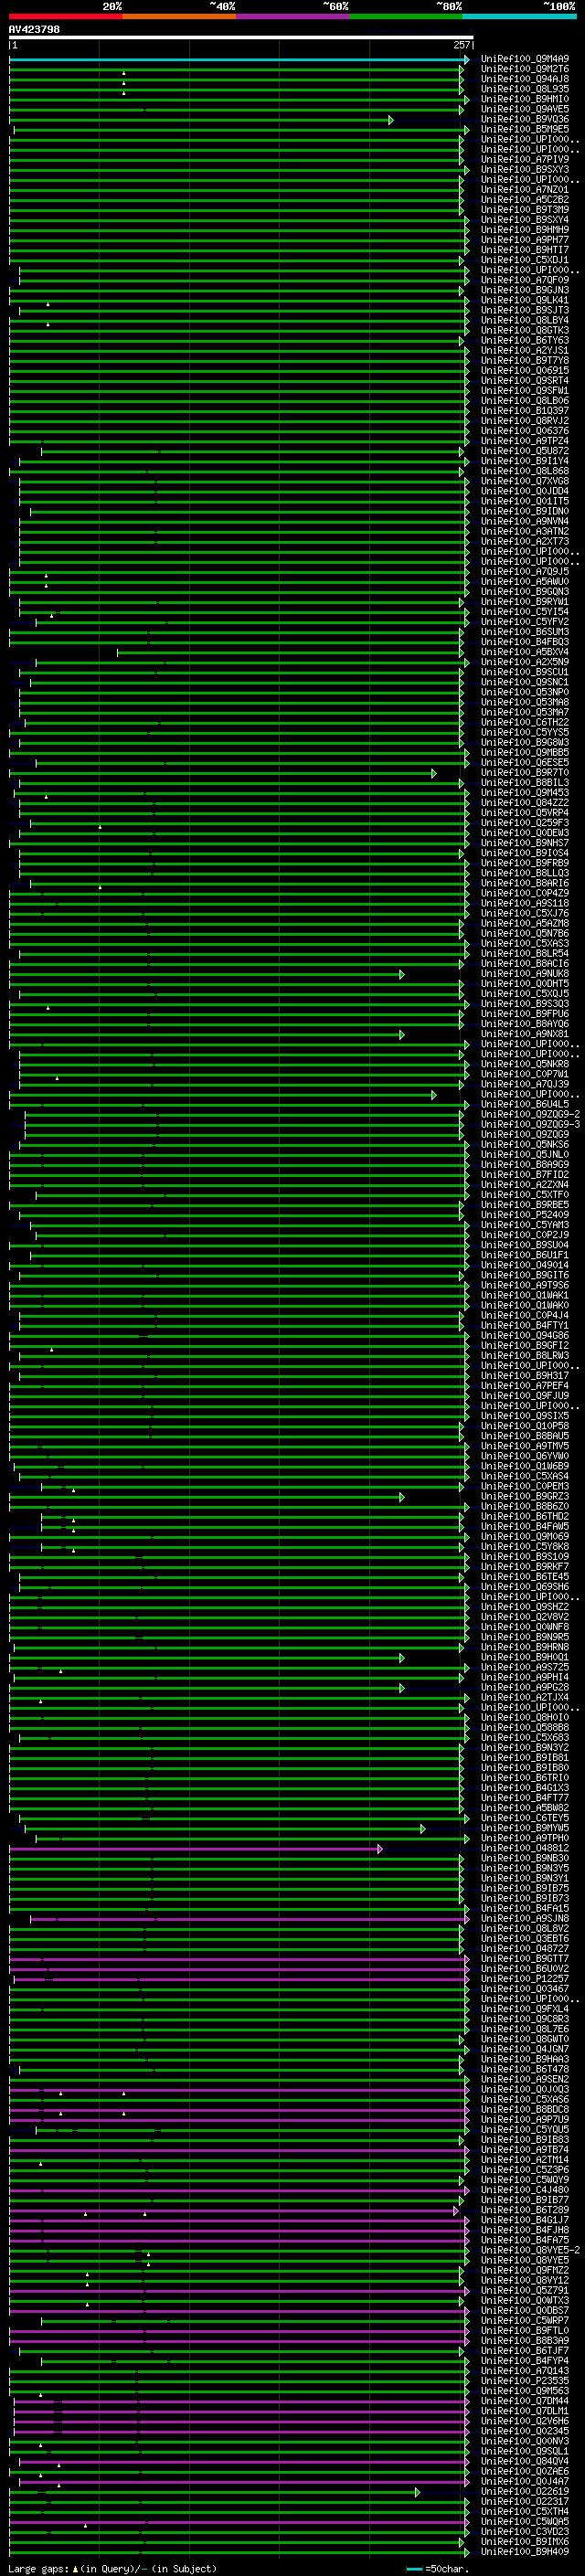Click the UniRef100_C5XDJ1 label
This screenshot has height=2576, width=585.
(525, 260)
